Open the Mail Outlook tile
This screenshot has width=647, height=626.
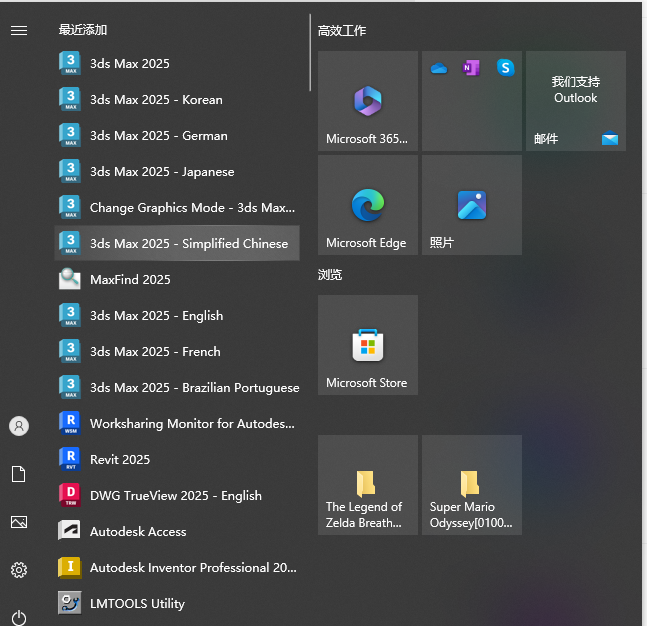tap(576, 101)
